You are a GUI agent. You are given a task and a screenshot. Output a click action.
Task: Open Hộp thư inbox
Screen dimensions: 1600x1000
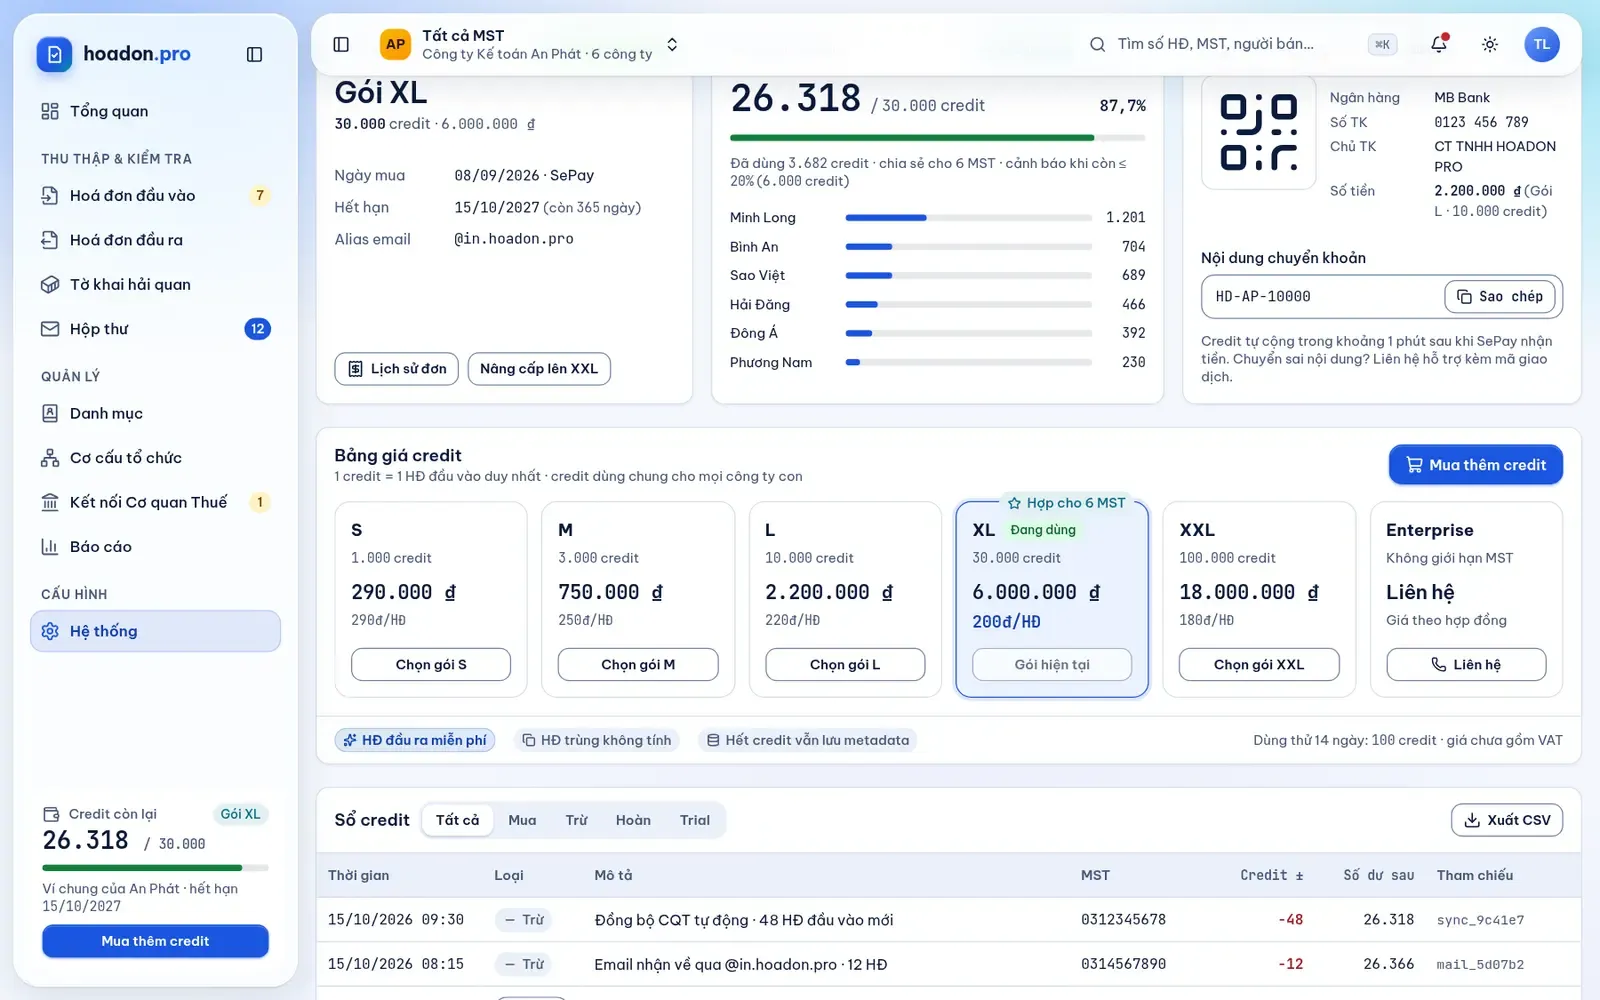(156, 329)
